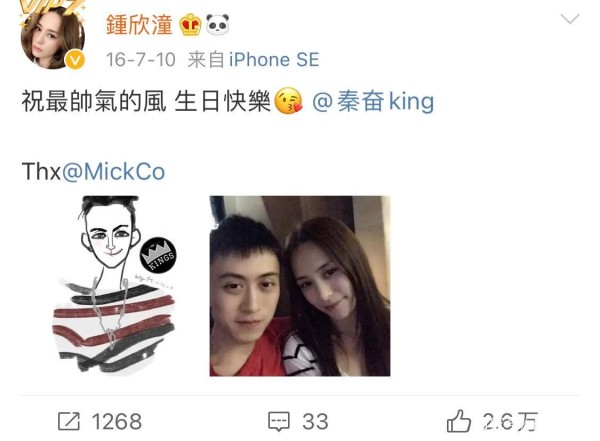Click the panda badge icon

[218, 25]
